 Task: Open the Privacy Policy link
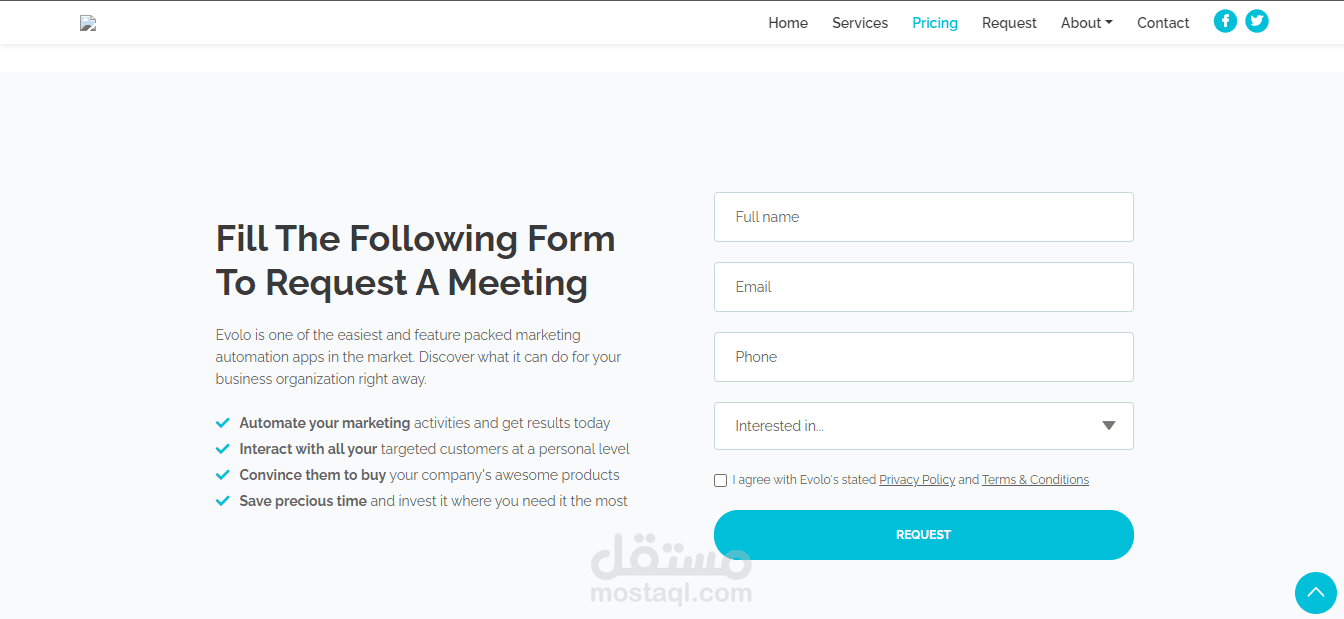coord(917,480)
